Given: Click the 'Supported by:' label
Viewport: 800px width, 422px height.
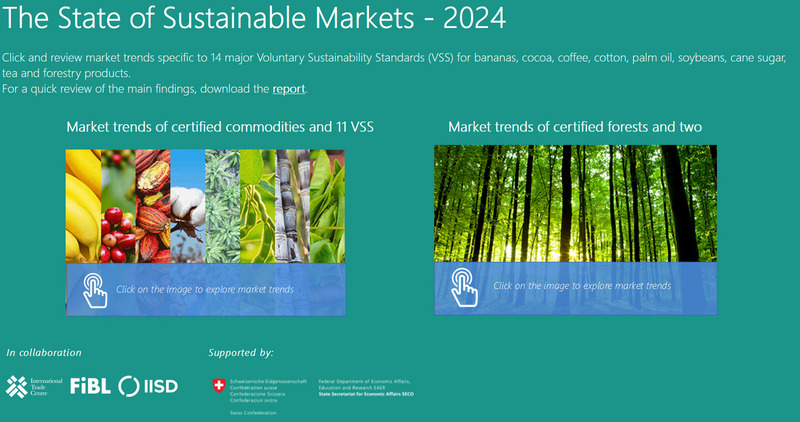Looking at the screenshot, I should coord(241,353).
